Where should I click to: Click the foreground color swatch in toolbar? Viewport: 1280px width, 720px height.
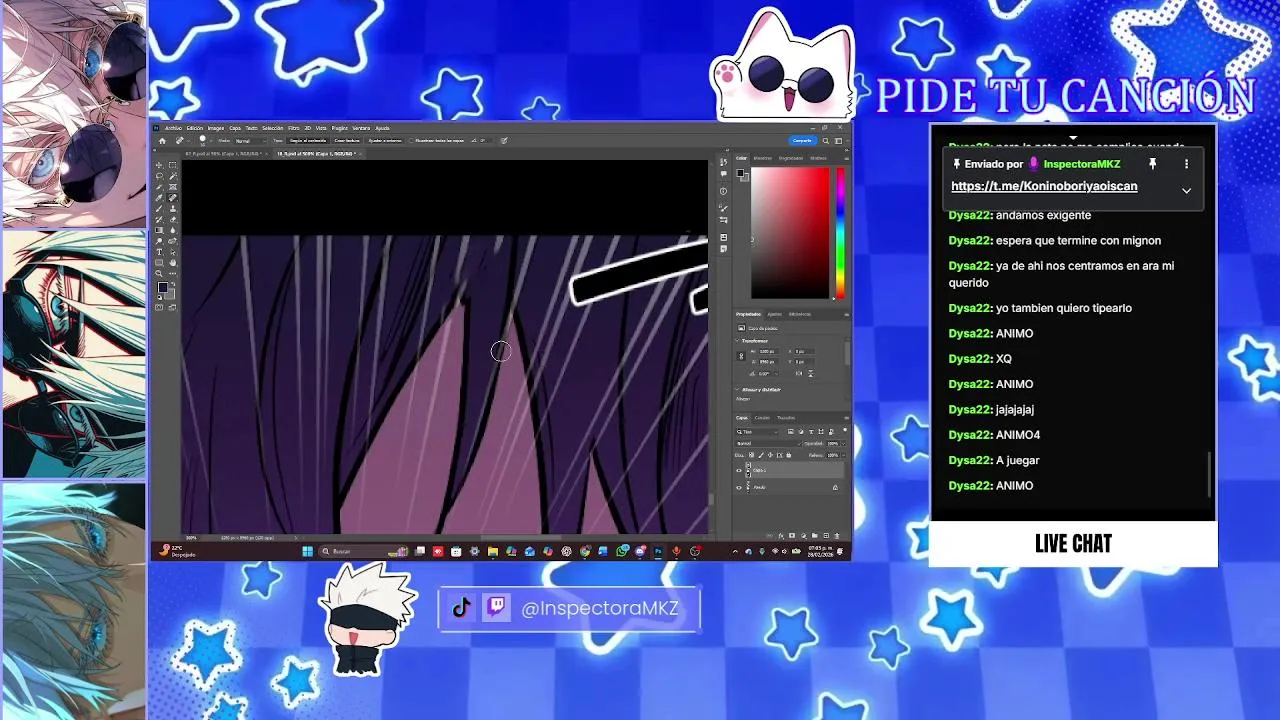coord(162,287)
